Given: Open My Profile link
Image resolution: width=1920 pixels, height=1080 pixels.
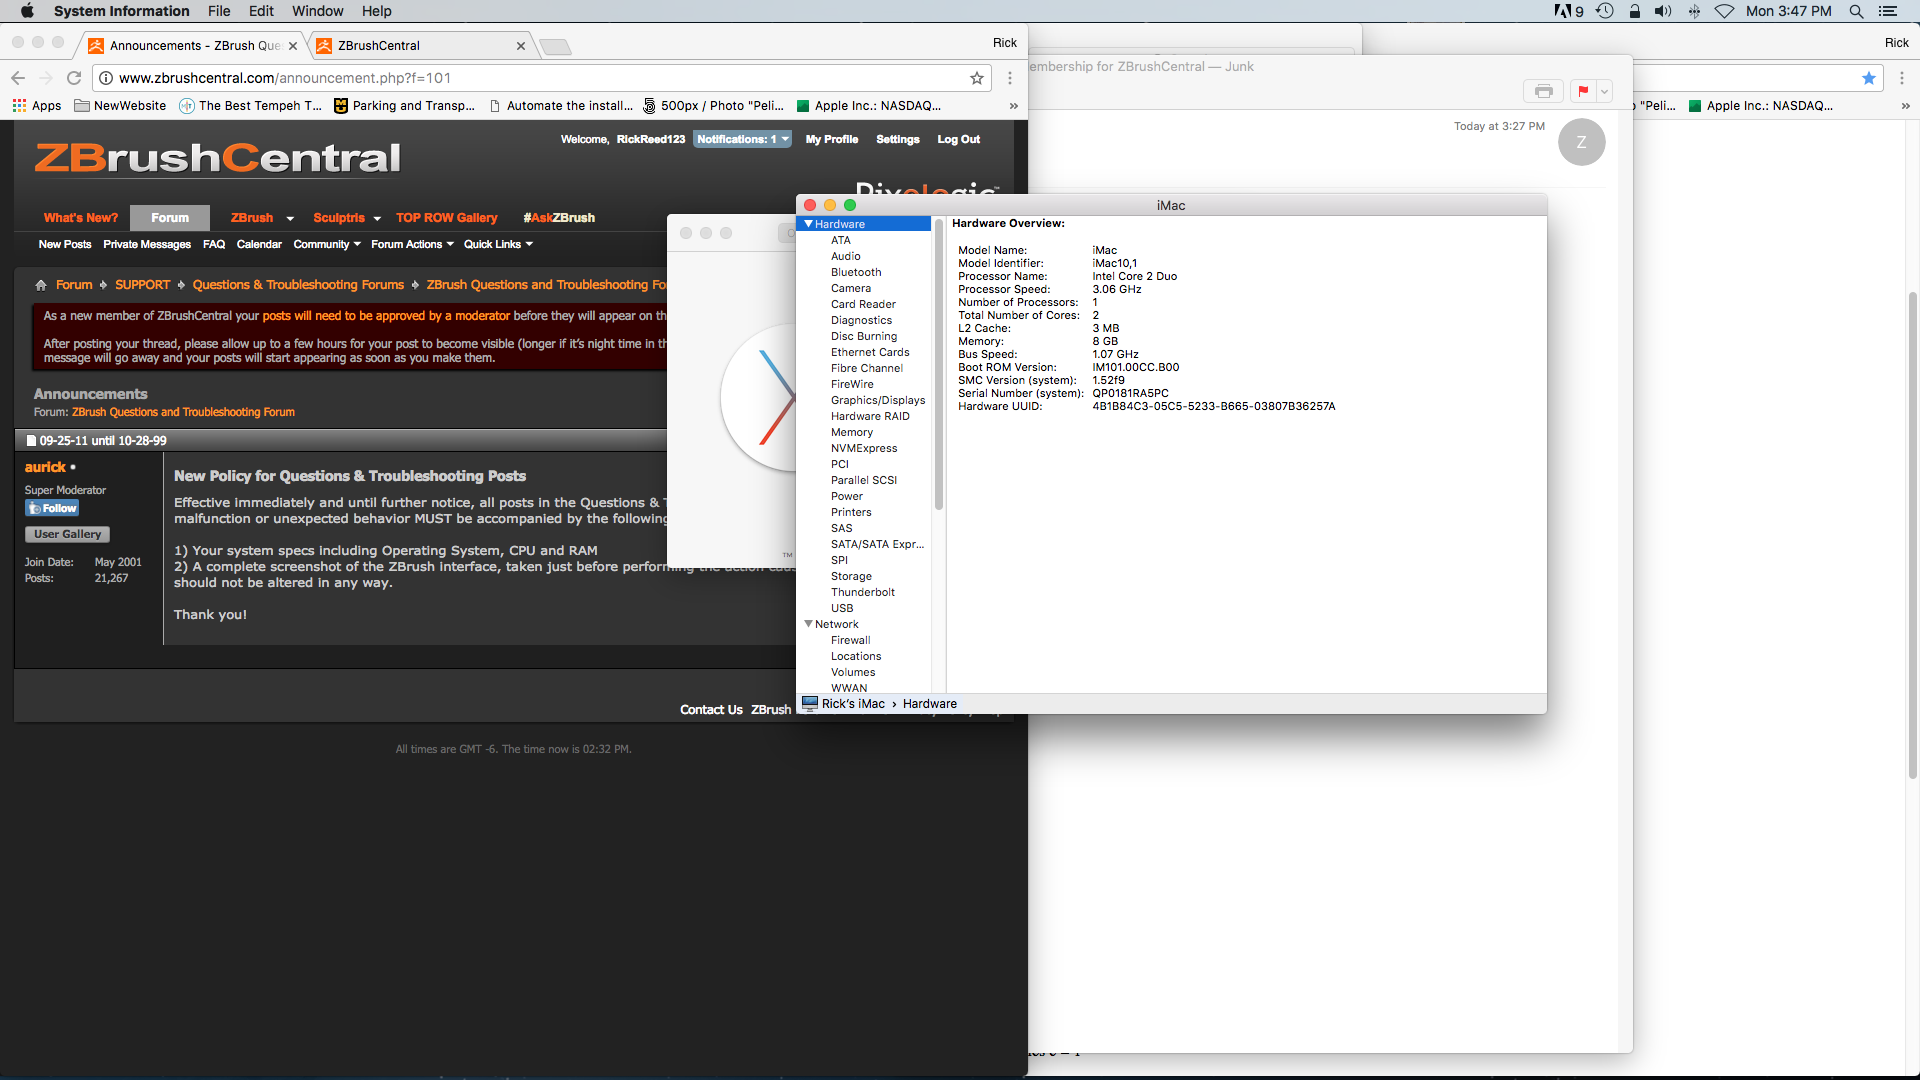Looking at the screenshot, I should coord(832,139).
